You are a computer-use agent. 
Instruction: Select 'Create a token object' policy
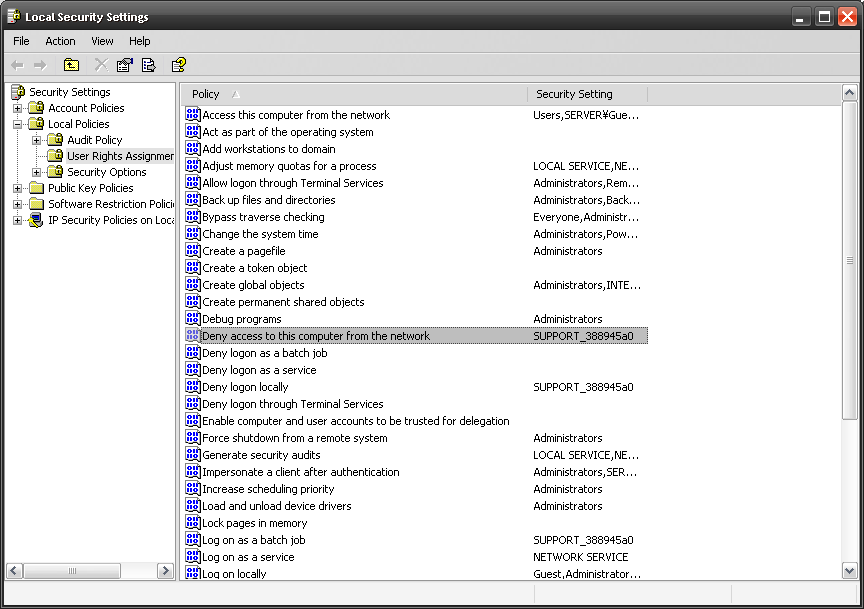click(x=255, y=267)
